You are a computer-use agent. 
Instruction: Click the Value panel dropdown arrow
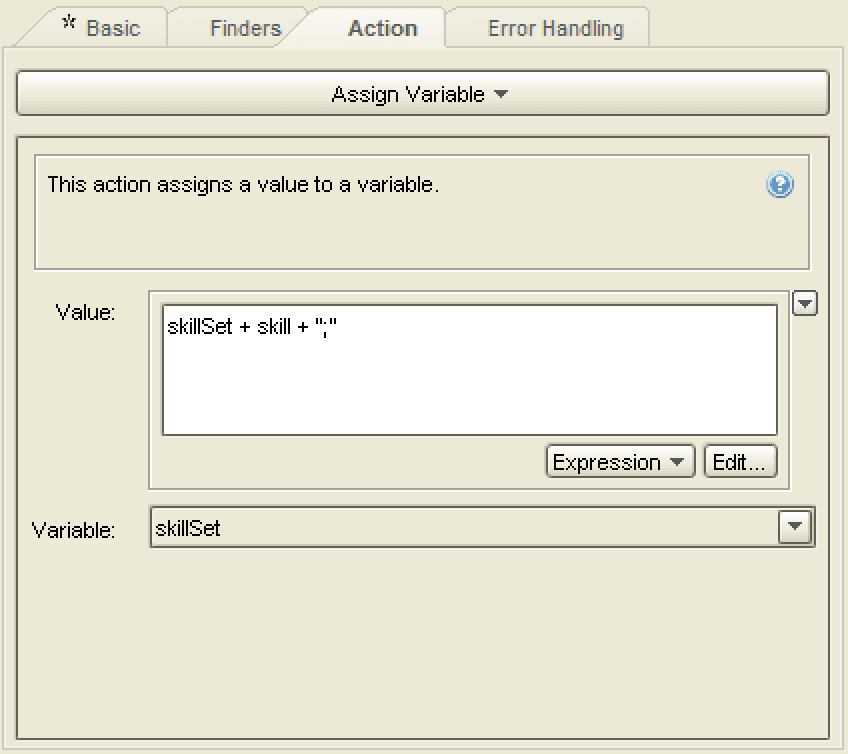[x=805, y=303]
